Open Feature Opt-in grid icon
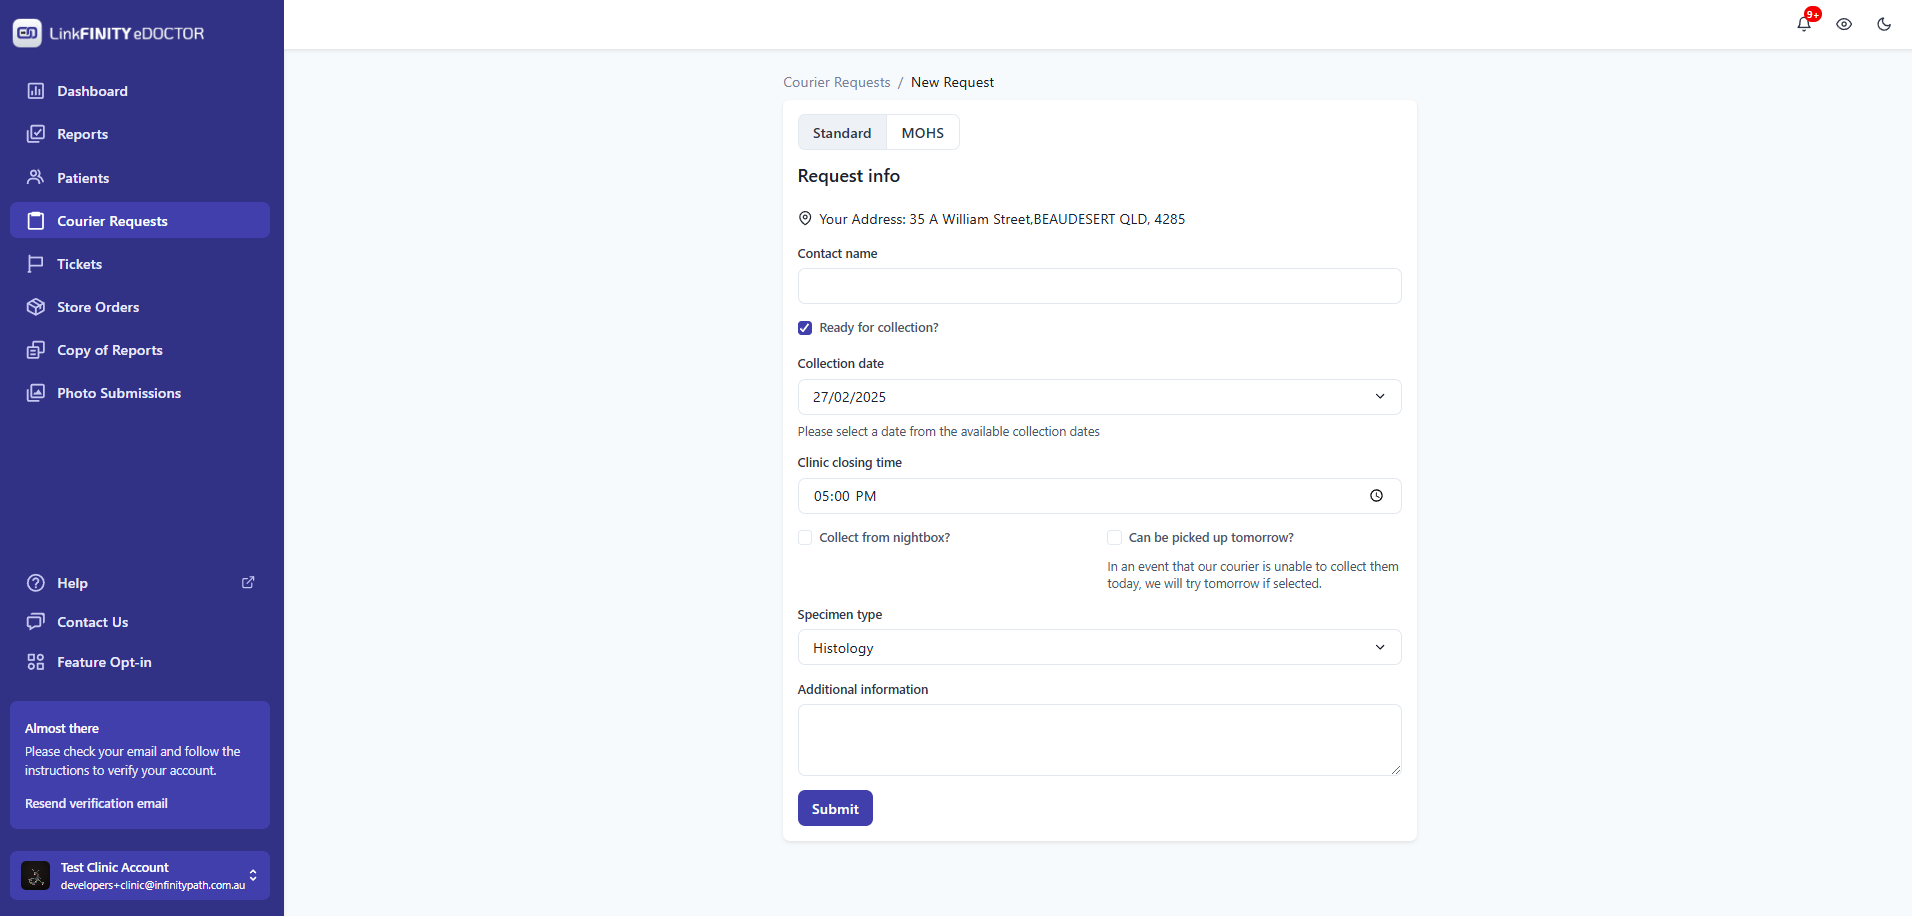1912x916 pixels. click(x=36, y=662)
